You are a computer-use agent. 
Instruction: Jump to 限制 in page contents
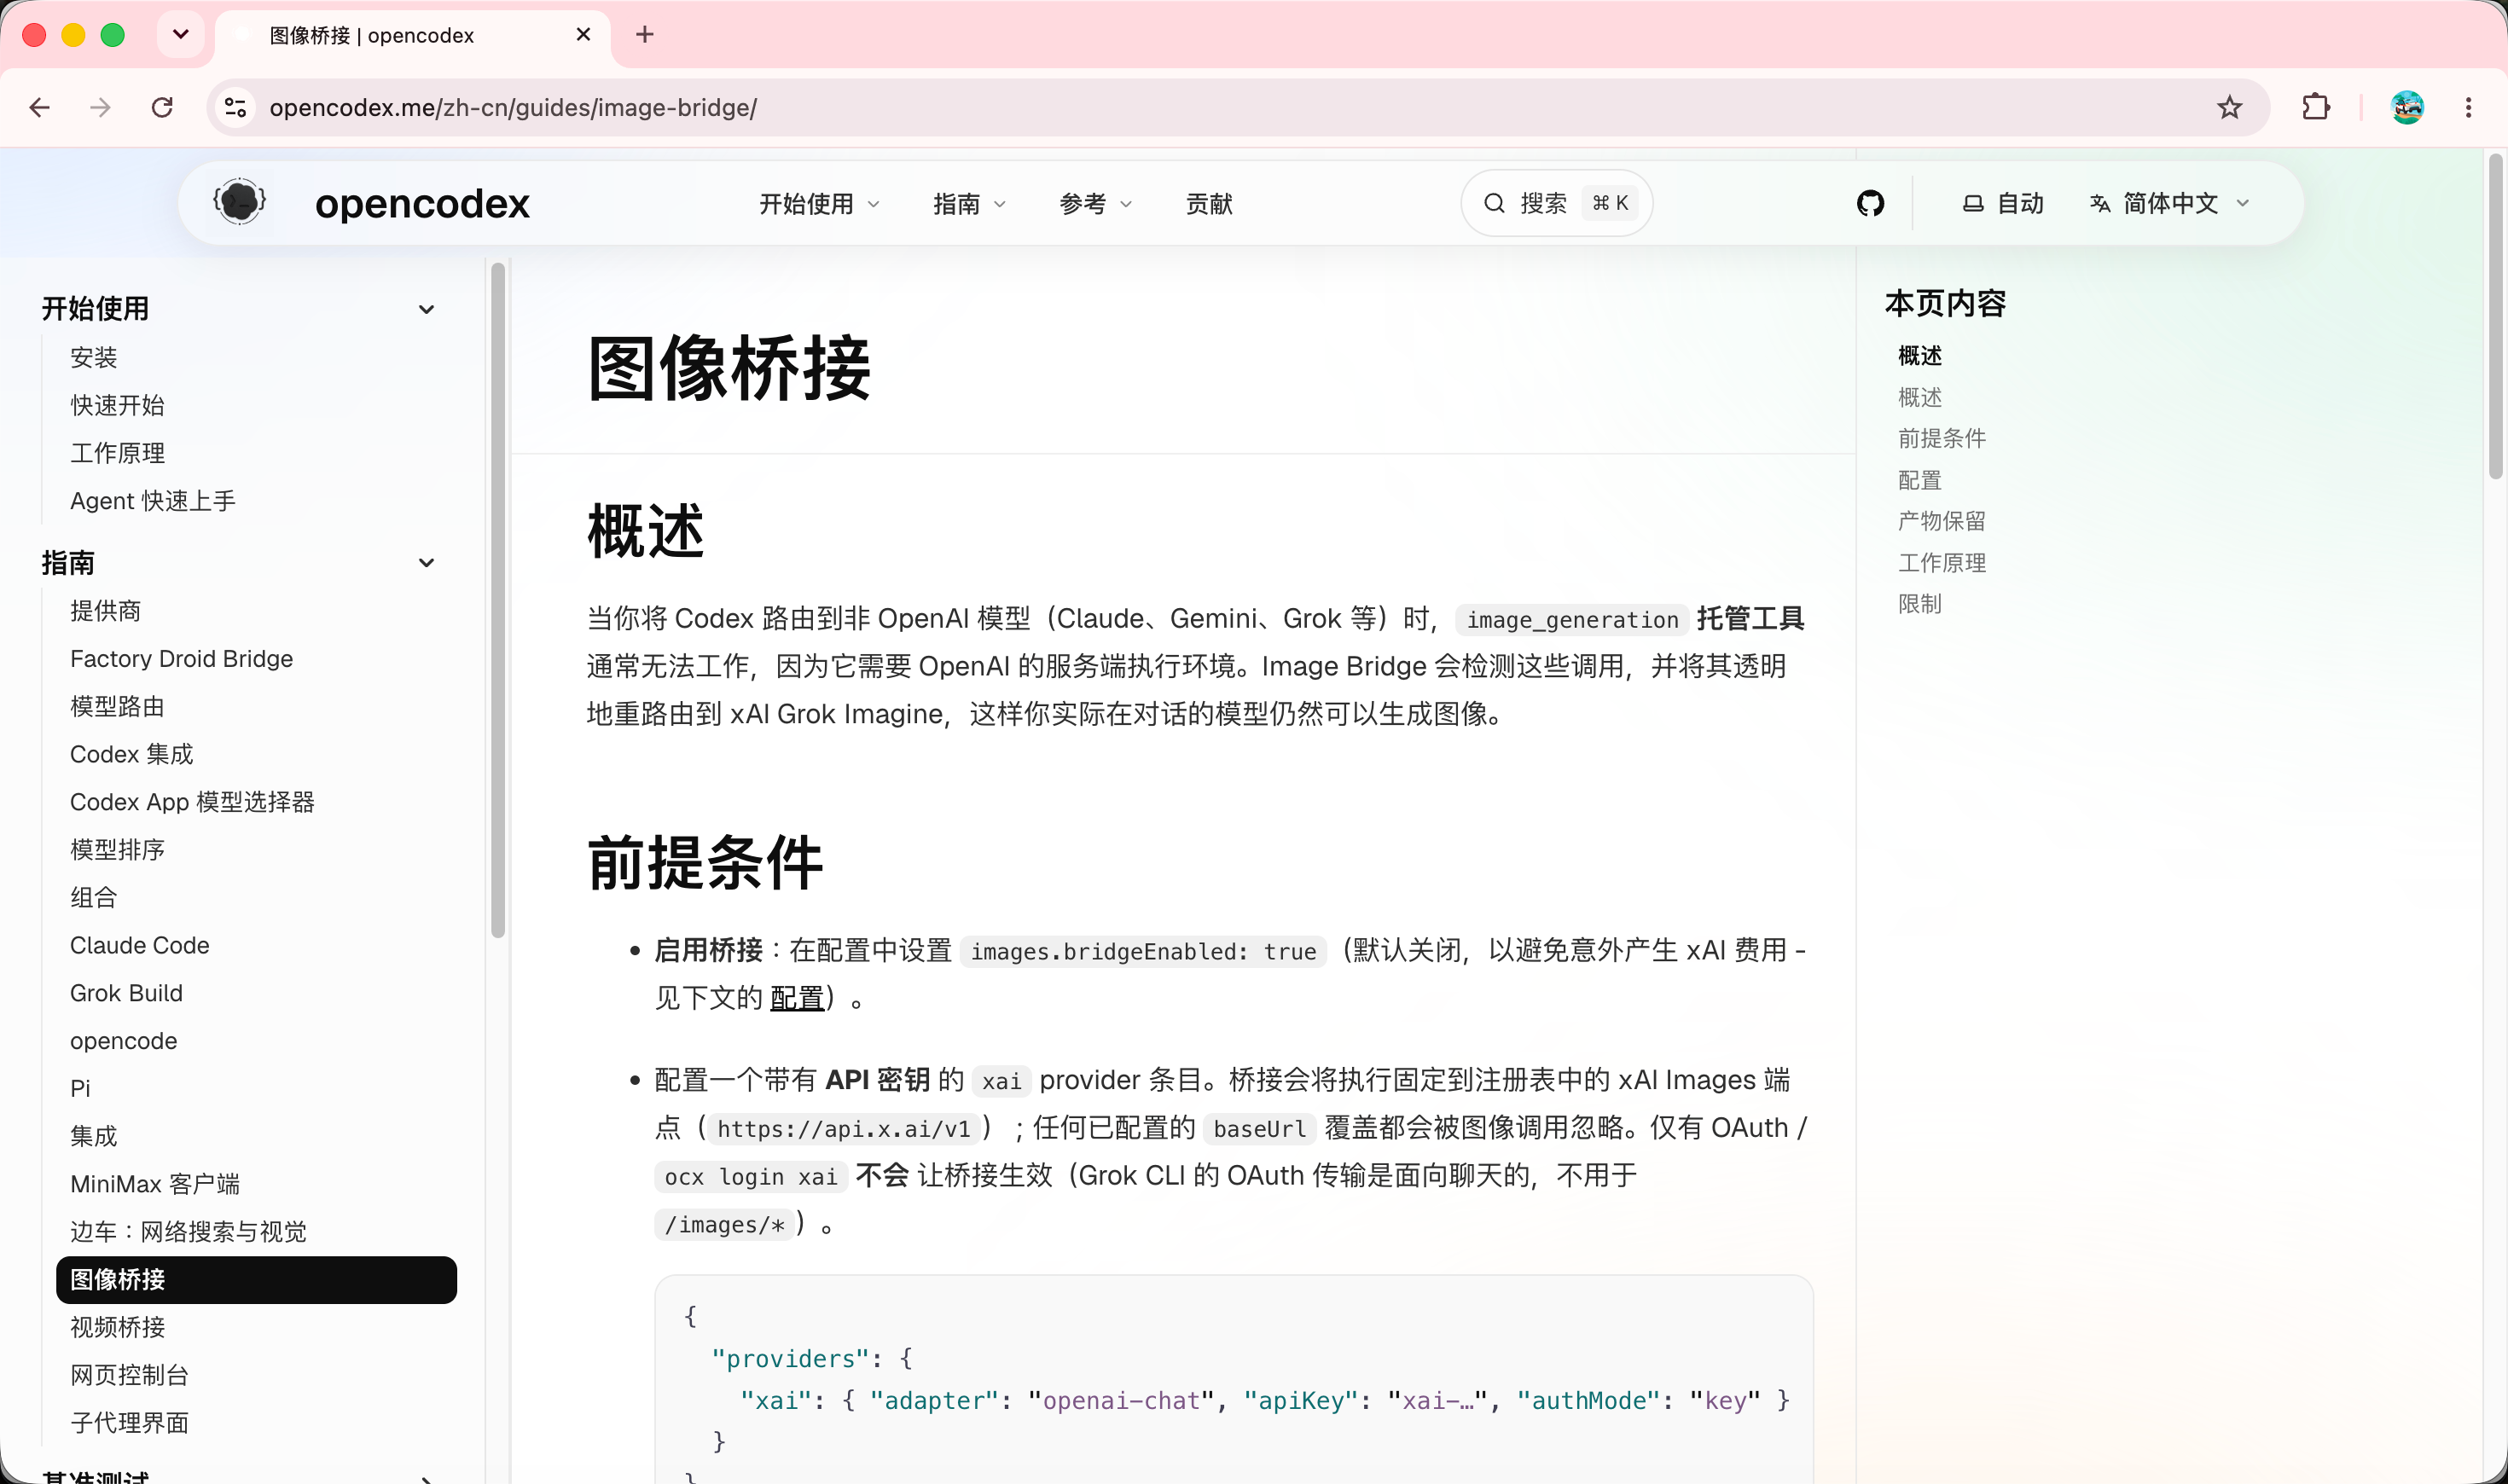tap(1920, 604)
